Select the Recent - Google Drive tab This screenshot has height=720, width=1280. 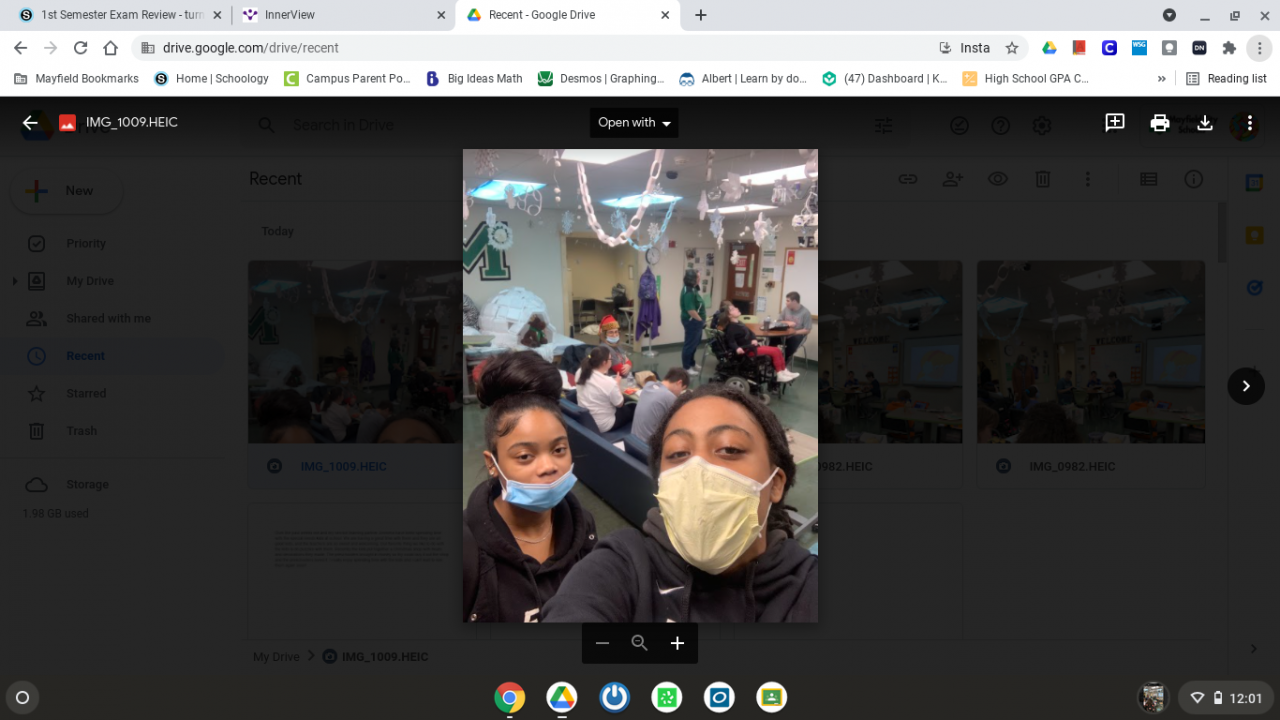pyautogui.click(x=568, y=15)
